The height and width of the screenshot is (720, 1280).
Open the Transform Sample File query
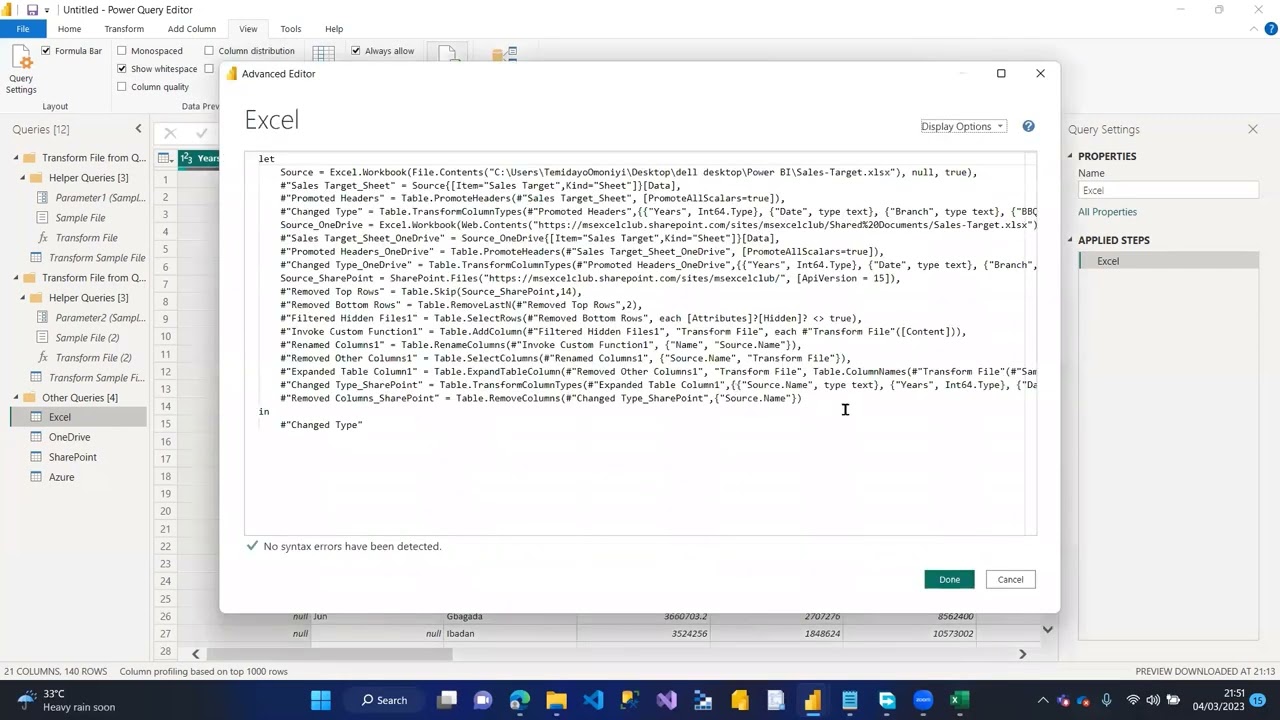pos(97,258)
